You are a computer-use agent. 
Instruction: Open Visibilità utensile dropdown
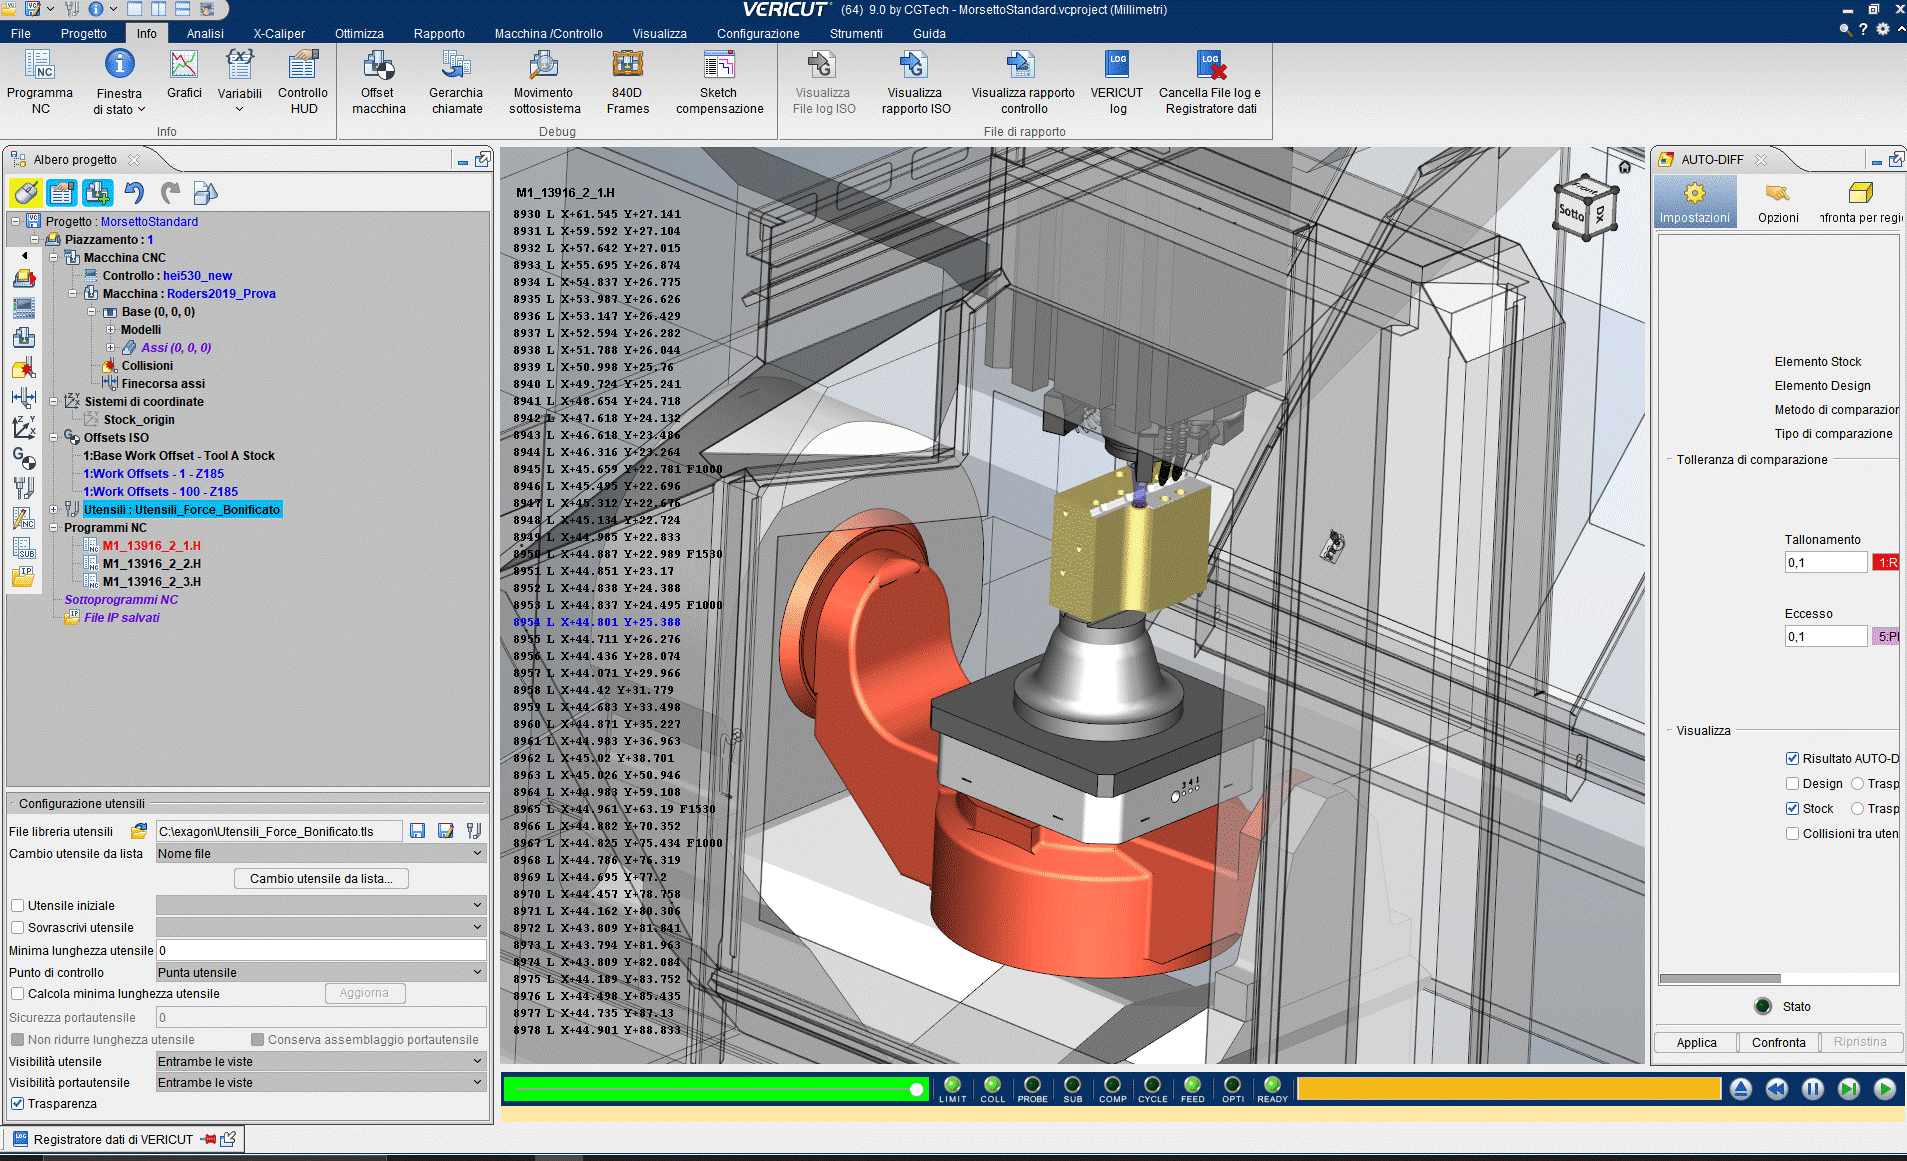(x=321, y=1062)
